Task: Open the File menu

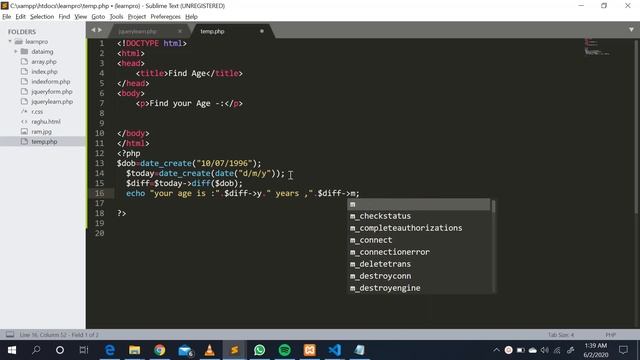Action: click(x=7, y=17)
